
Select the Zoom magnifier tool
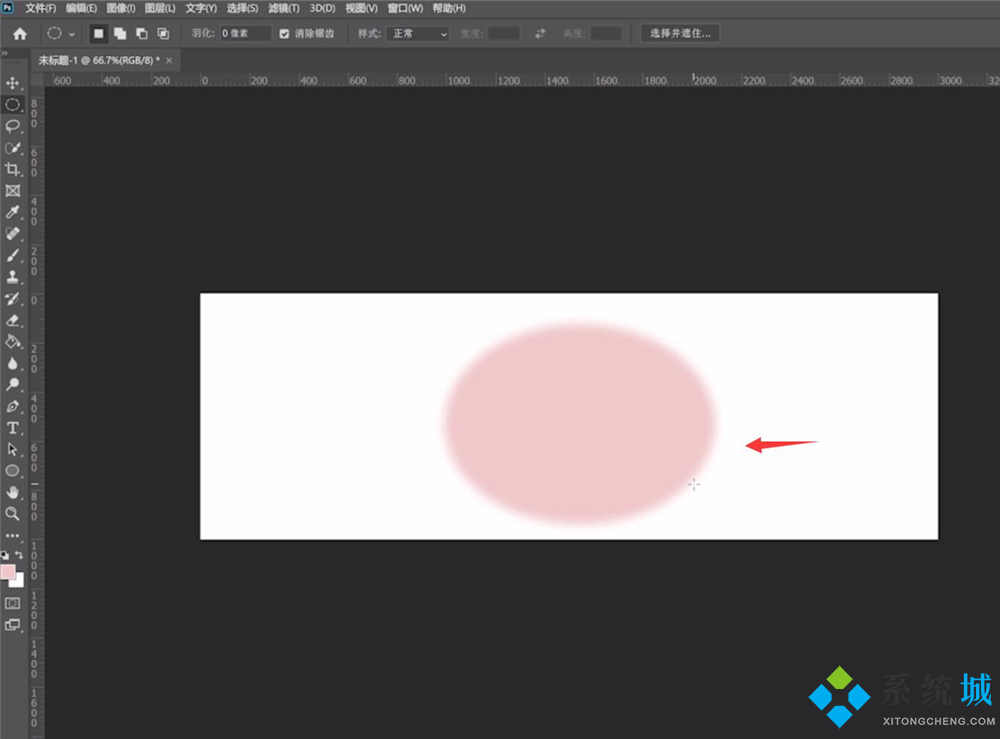coord(13,513)
